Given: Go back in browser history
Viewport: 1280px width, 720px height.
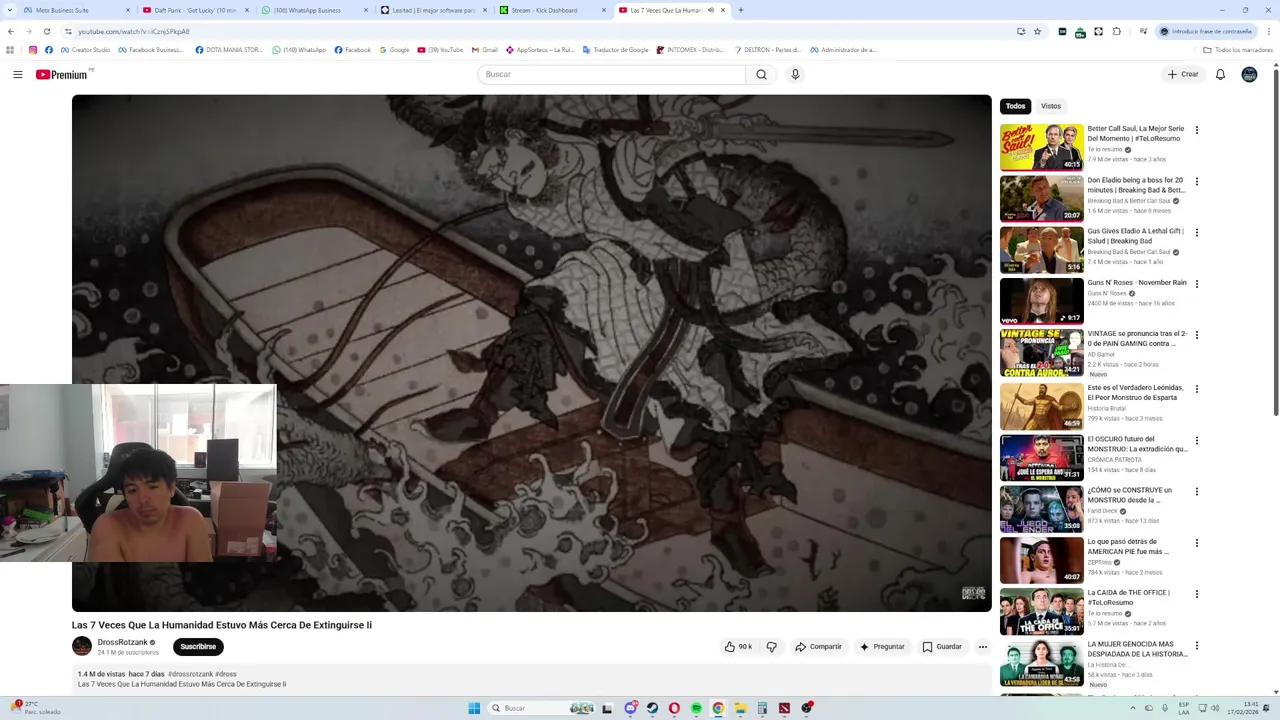Looking at the screenshot, I should 11,31.
